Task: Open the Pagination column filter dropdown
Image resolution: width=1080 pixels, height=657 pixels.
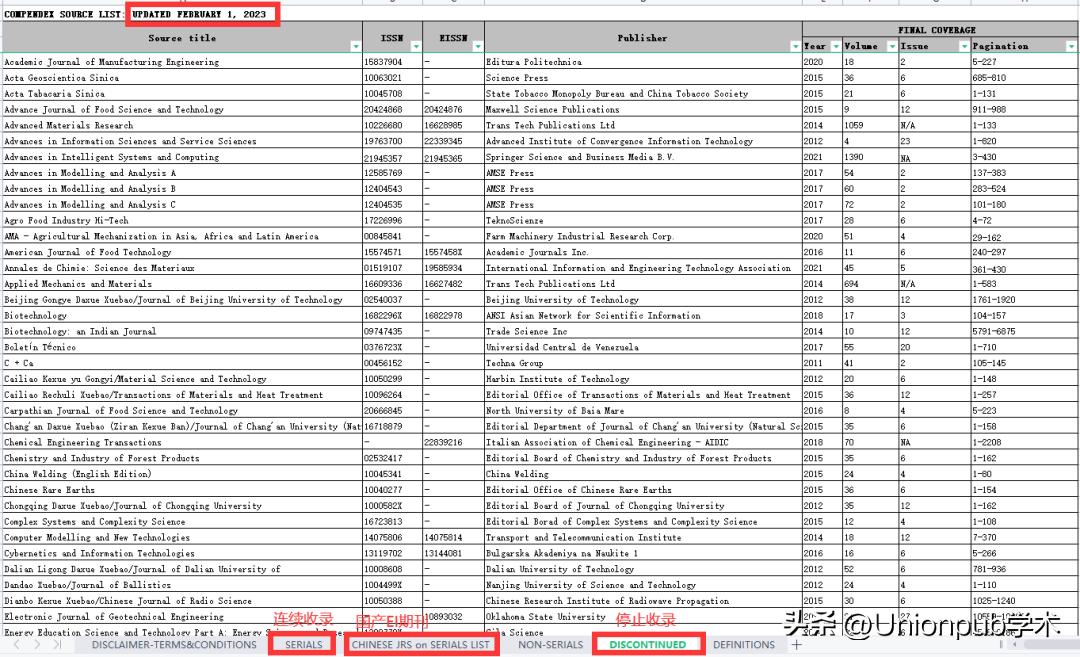Action: click(1071, 46)
